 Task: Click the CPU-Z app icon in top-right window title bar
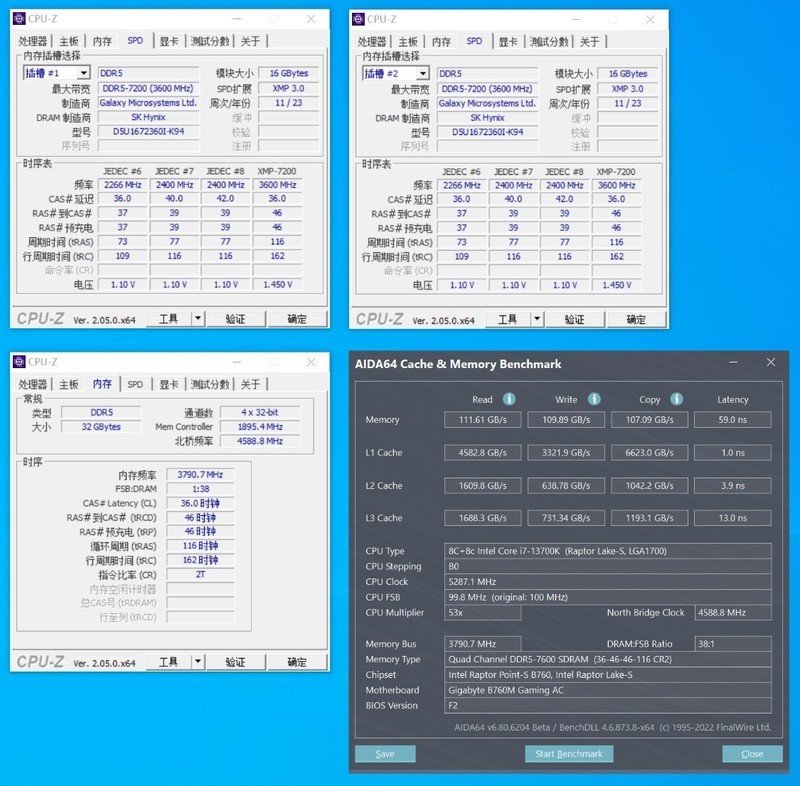pyautogui.click(x=358, y=18)
